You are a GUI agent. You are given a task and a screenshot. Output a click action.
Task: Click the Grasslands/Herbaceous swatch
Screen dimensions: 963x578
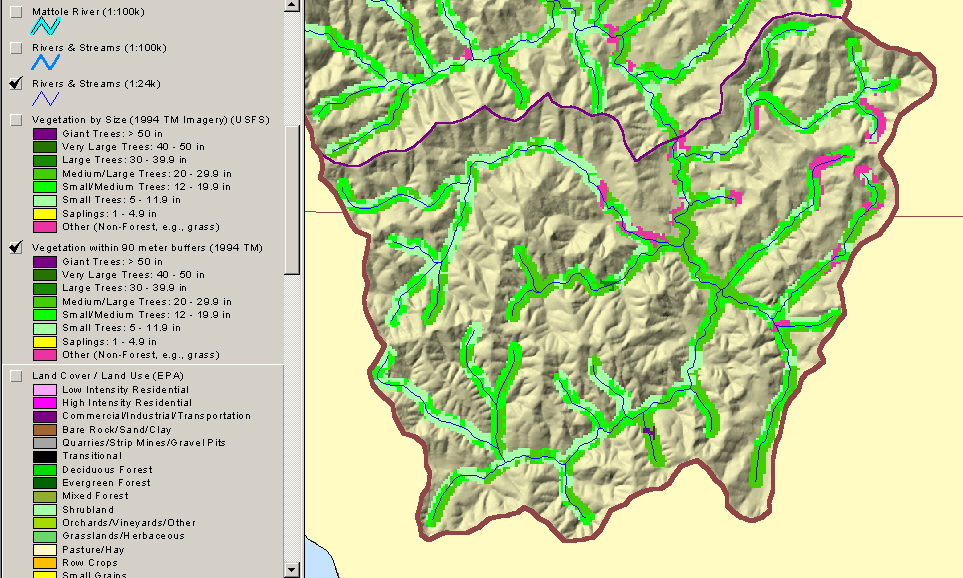point(45,536)
